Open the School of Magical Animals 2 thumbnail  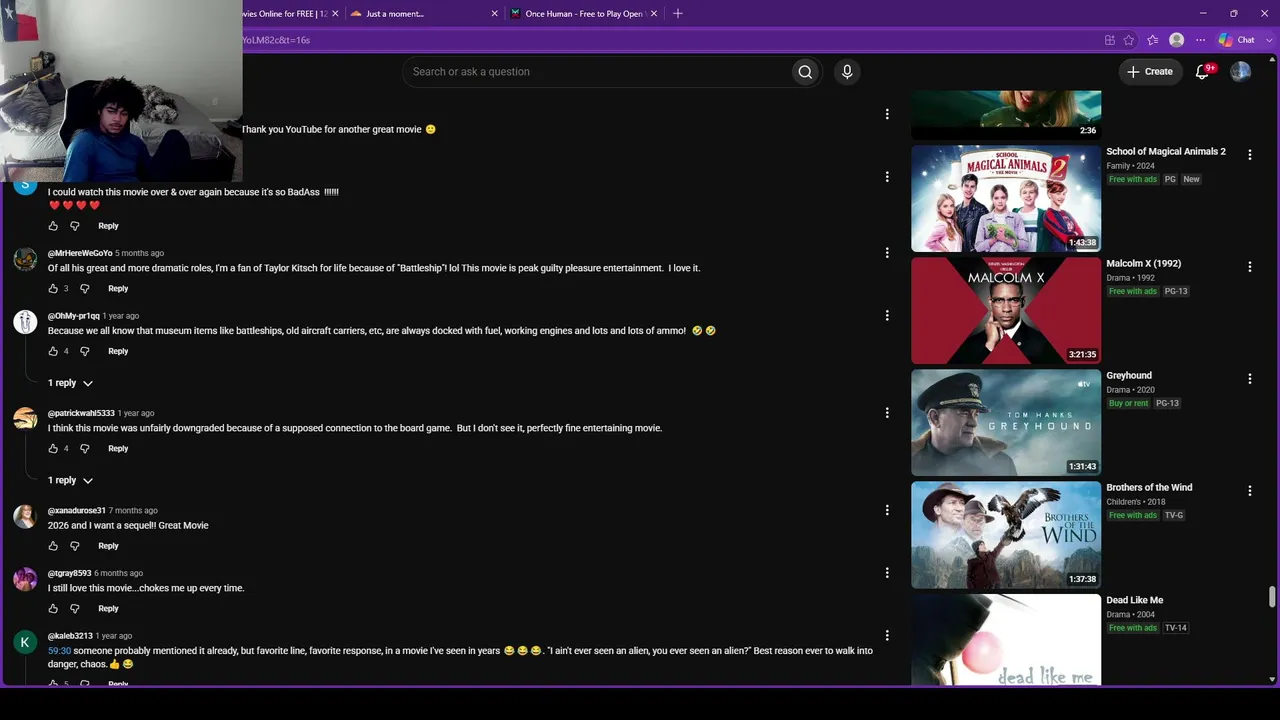tap(1006, 199)
